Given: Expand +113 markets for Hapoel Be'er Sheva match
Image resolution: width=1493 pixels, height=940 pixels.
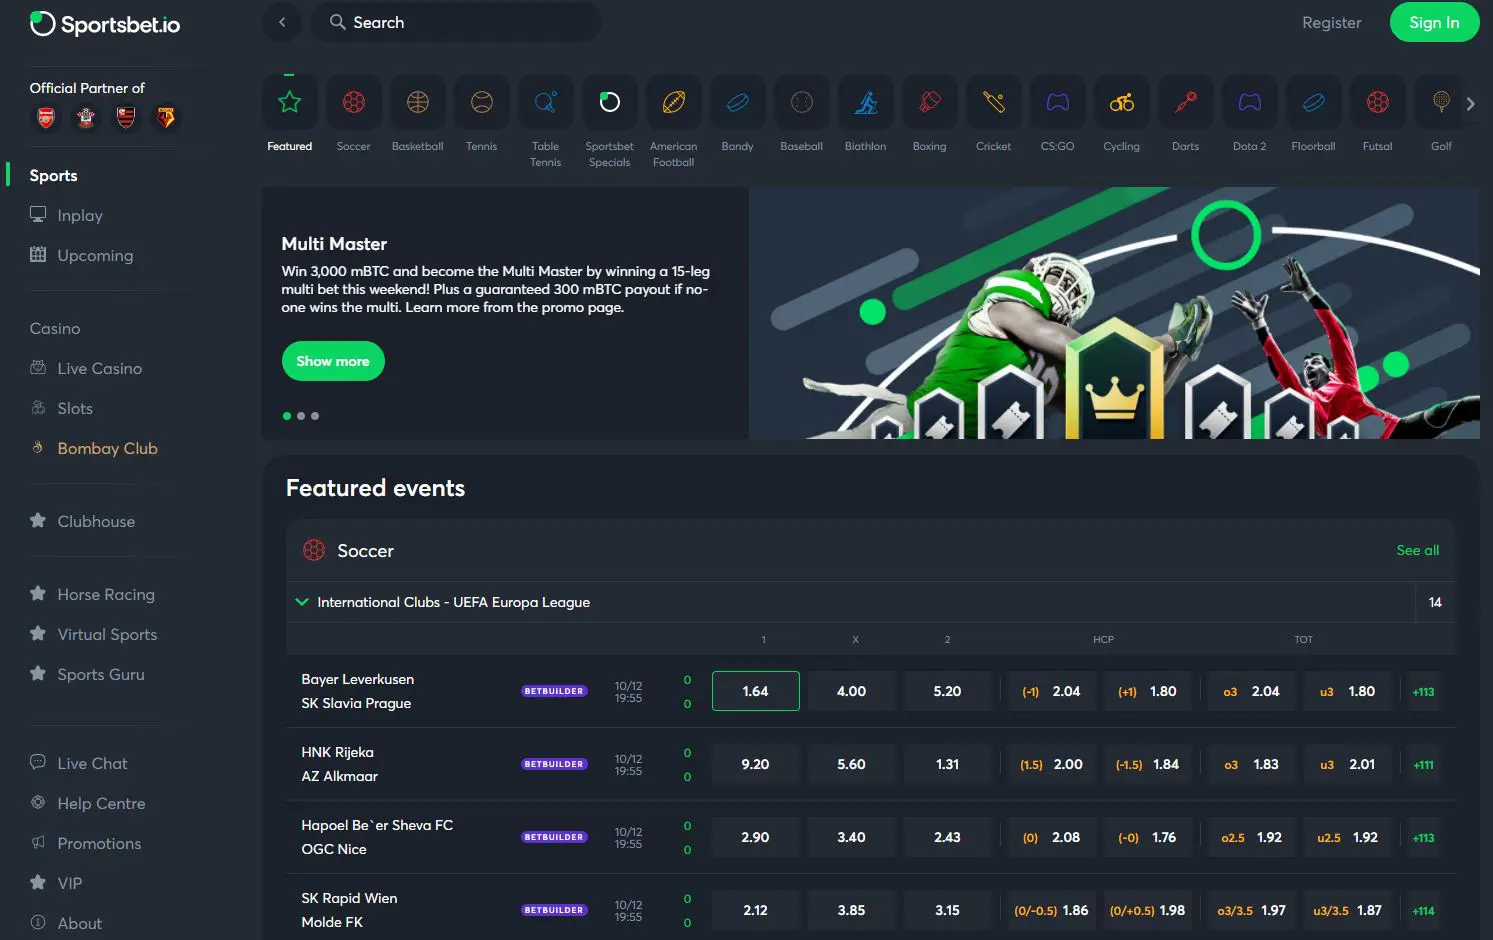Looking at the screenshot, I should coord(1423,837).
